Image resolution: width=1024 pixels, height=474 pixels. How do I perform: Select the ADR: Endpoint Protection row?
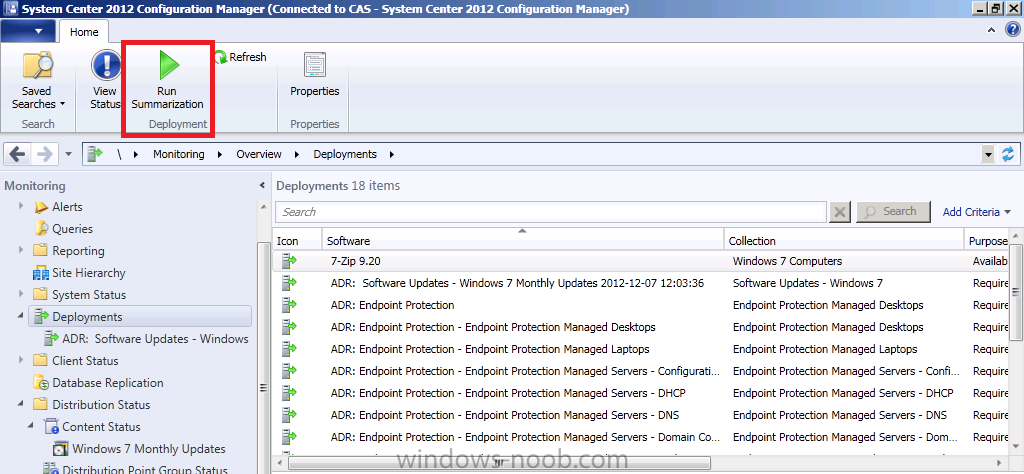click(641, 305)
